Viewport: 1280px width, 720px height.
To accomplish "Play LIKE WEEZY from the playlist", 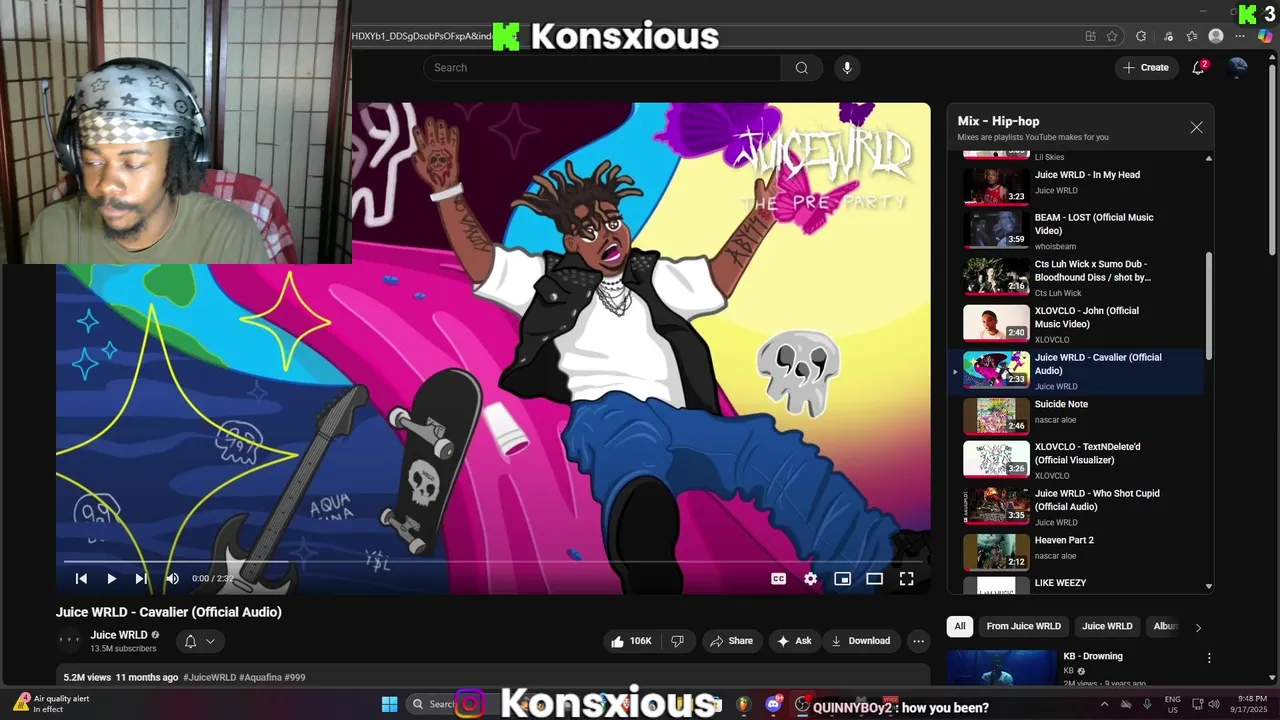I will (1078, 584).
